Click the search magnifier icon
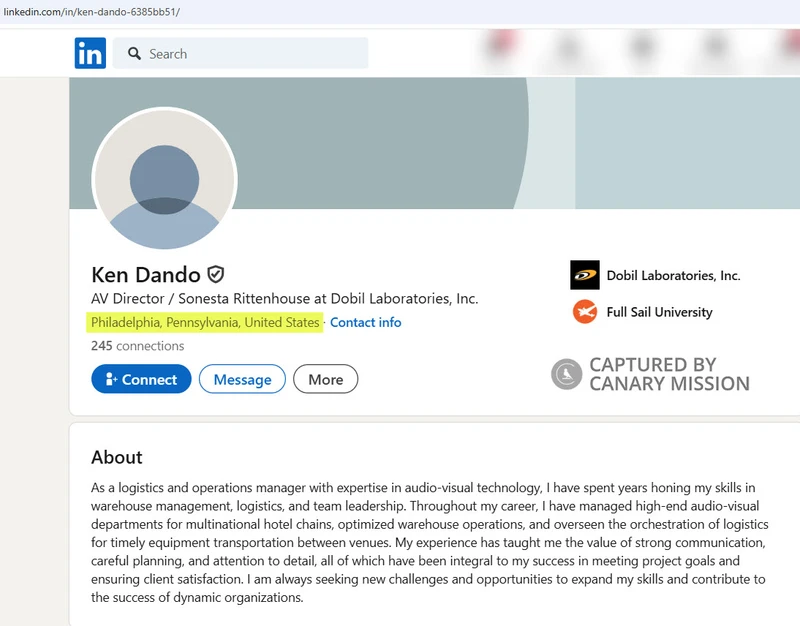The height and width of the screenshot is (626, 800). point(134,54)
